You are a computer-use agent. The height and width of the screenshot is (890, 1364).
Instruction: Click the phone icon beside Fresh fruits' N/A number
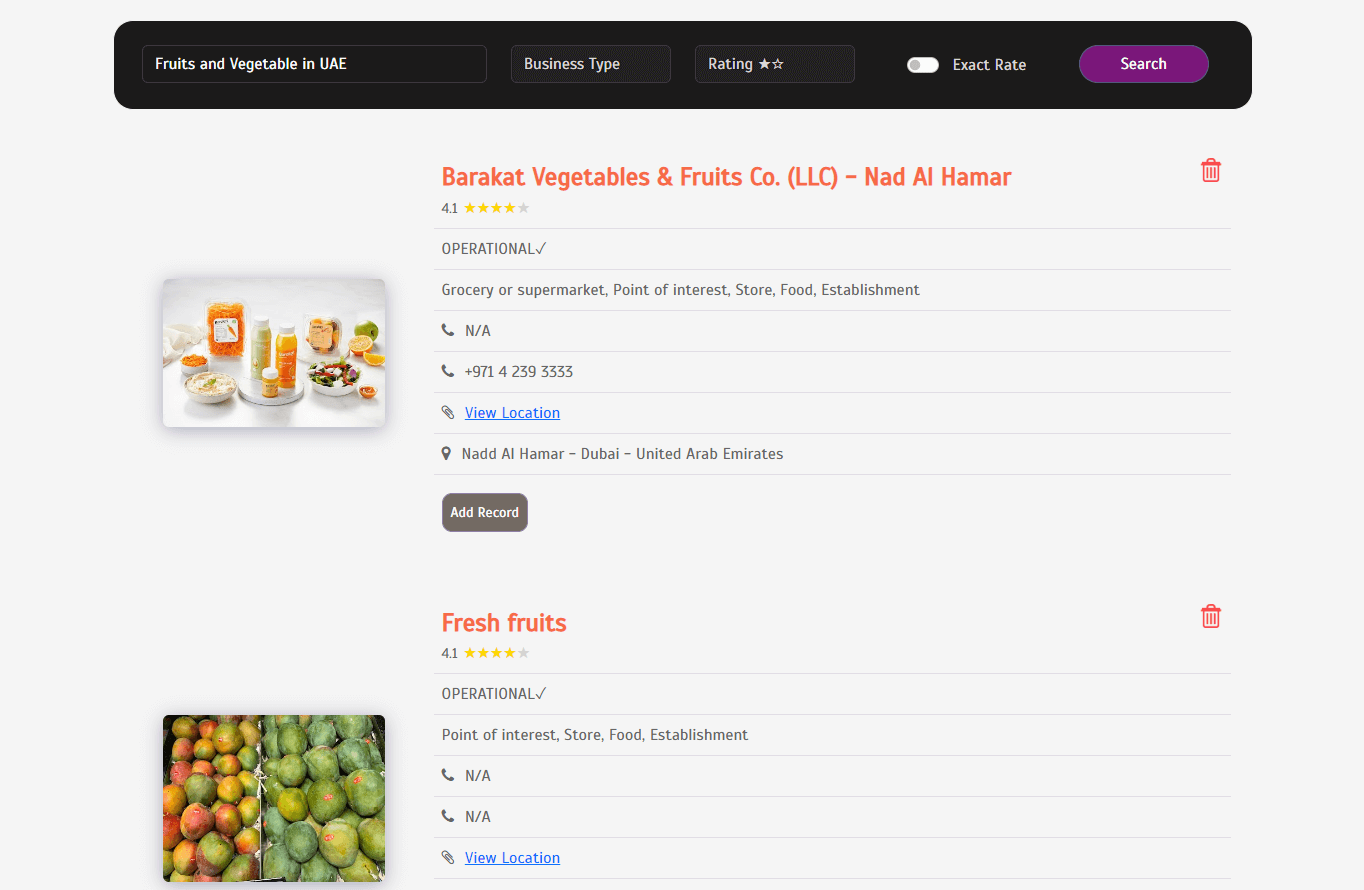(x=447, y=775)
